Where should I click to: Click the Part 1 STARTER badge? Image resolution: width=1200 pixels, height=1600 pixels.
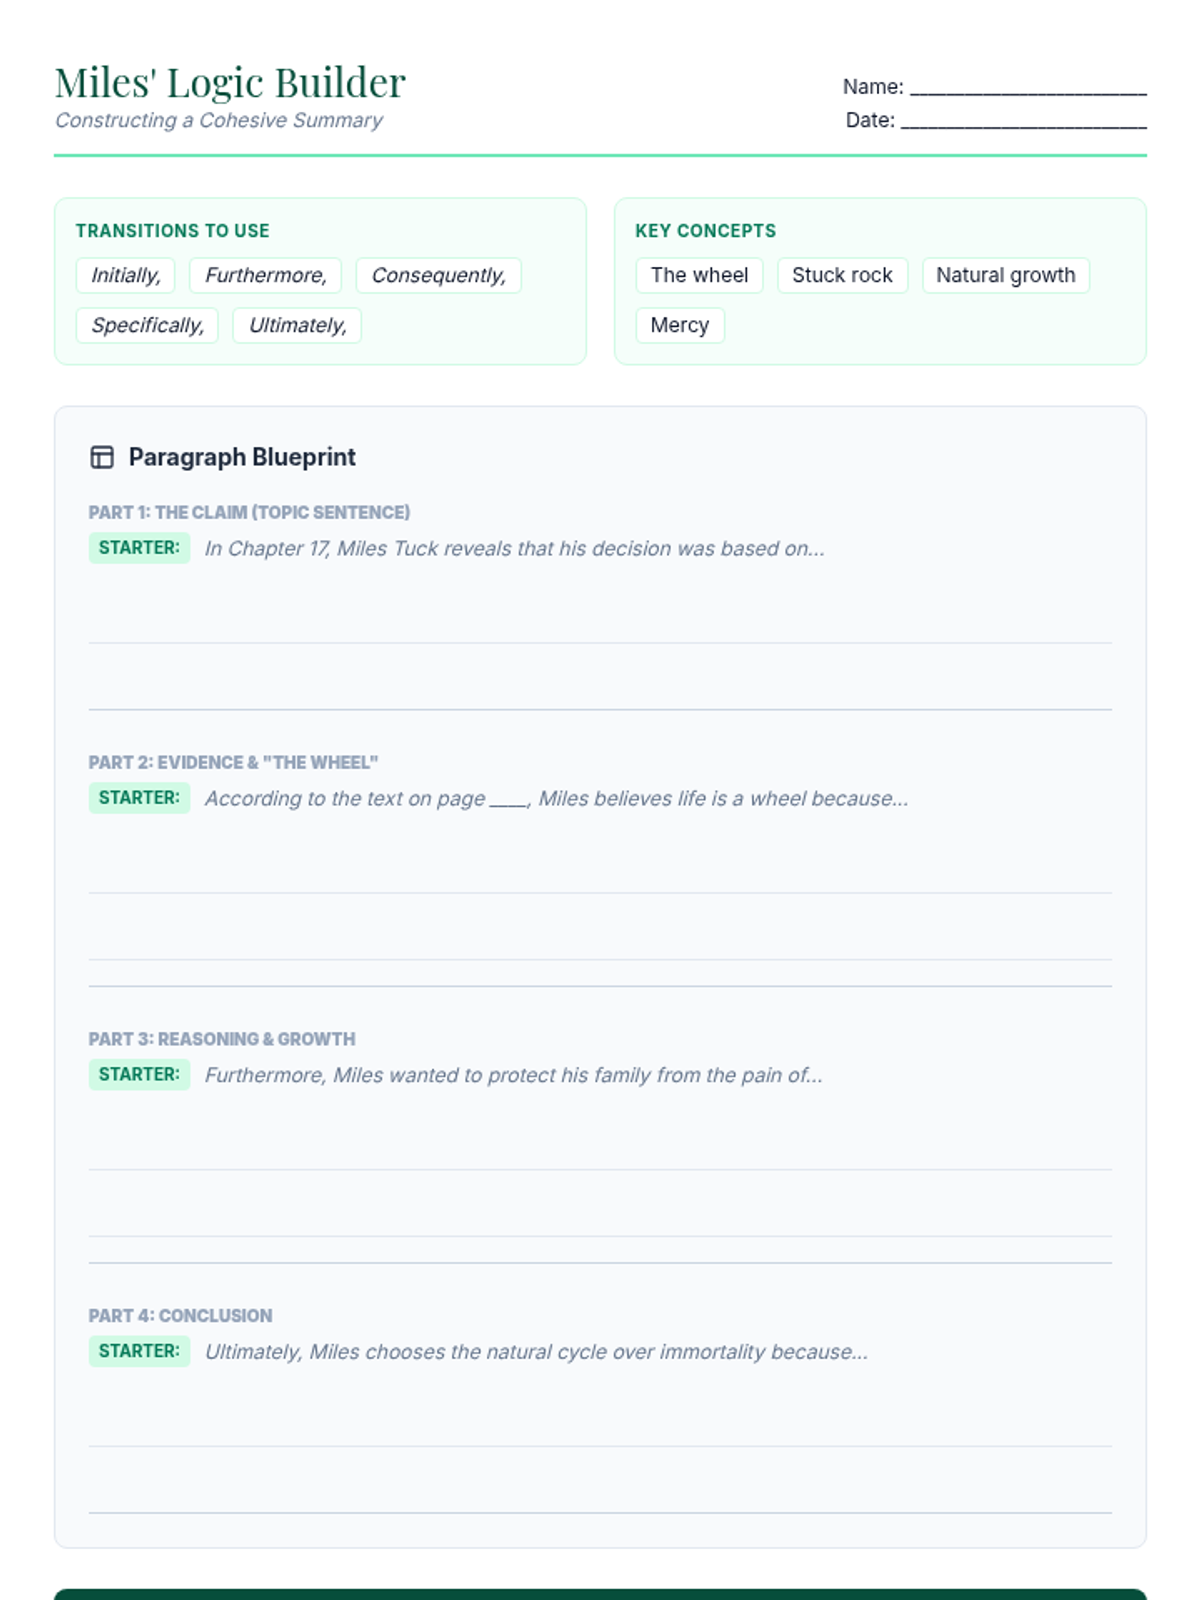click(139, 548)
